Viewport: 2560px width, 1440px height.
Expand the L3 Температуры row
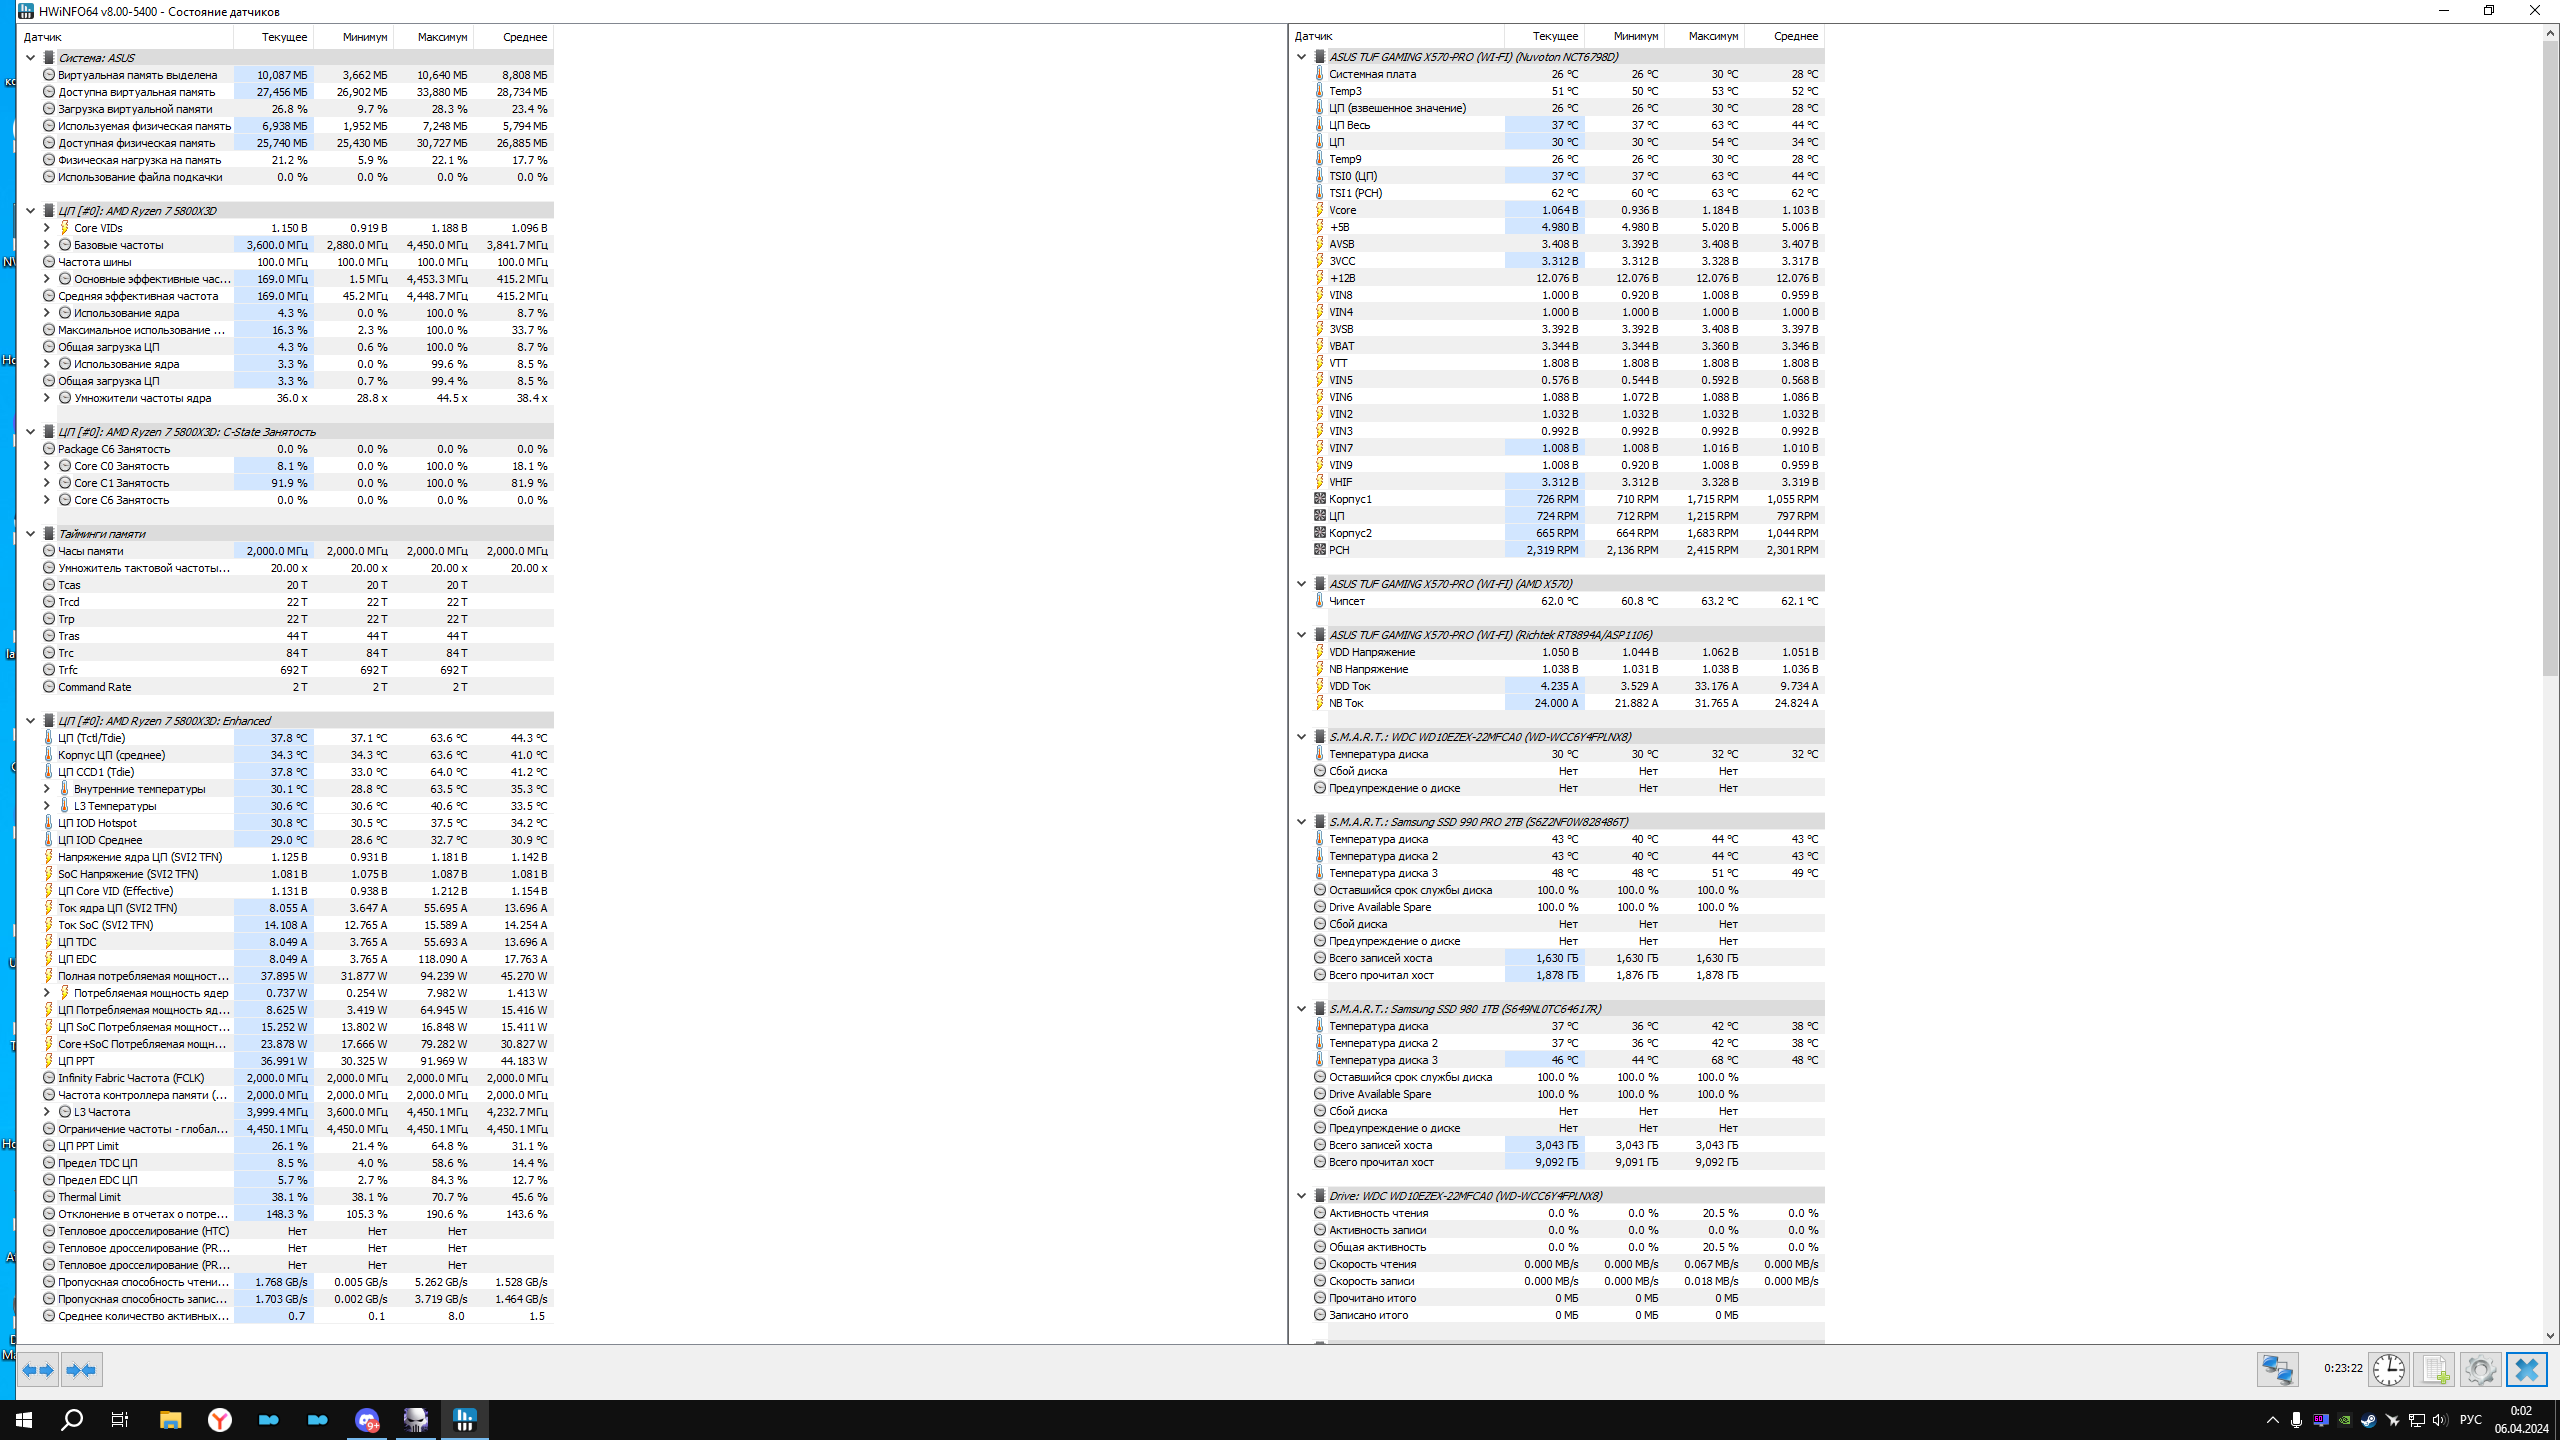46,806
